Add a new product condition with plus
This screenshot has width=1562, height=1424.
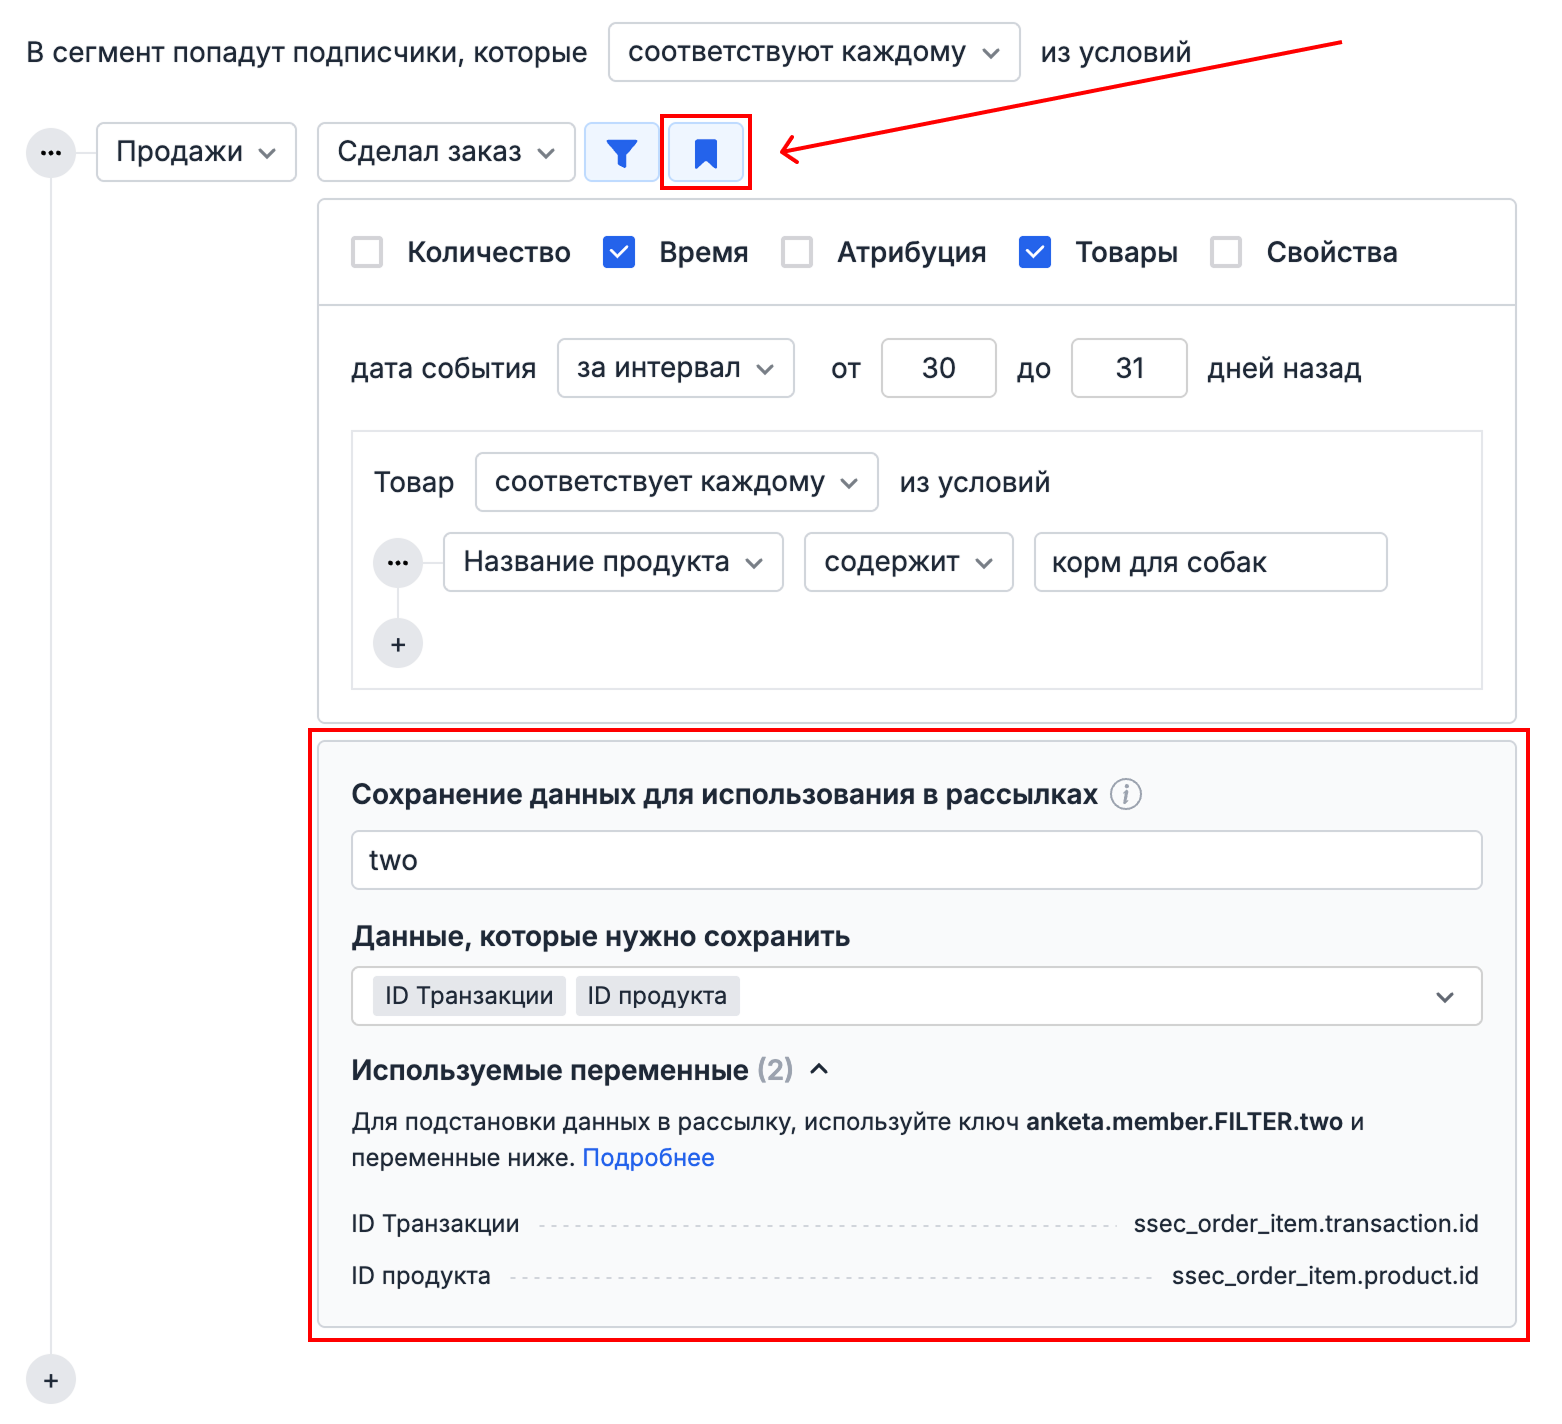[398, 644]
